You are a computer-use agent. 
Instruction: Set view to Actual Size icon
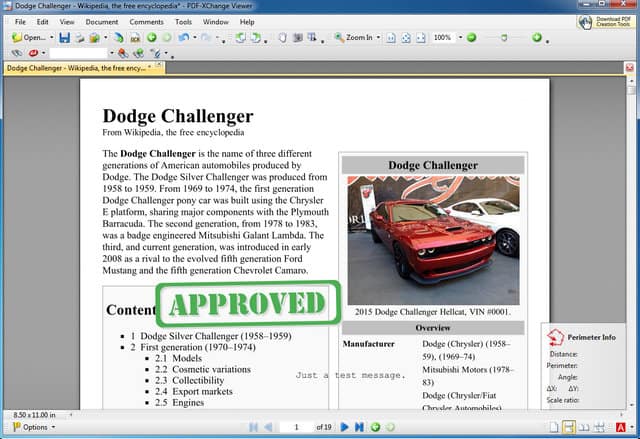391,38
